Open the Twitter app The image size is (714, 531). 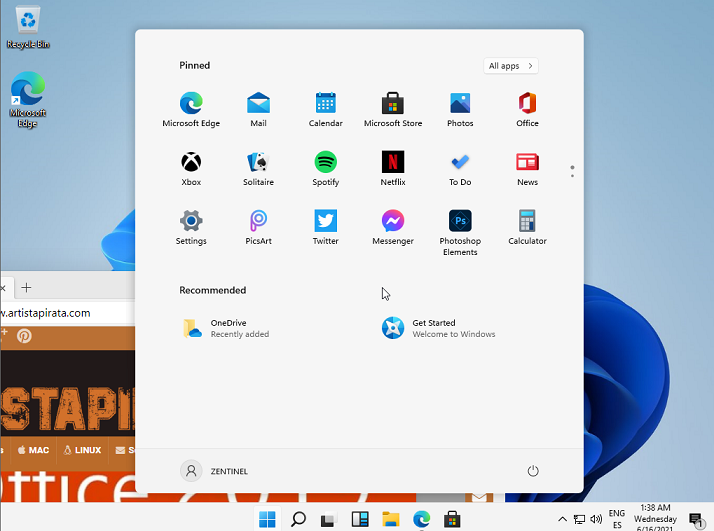(x=325, y=227)
